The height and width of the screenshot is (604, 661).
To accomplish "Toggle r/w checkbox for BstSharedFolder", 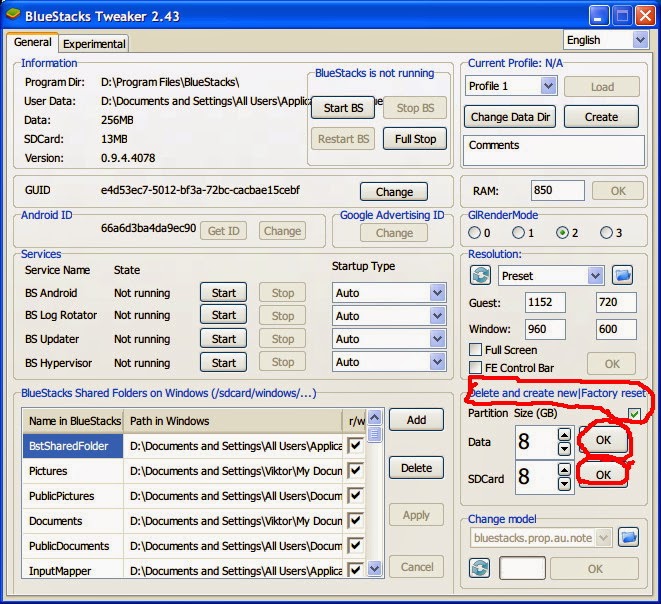I will tap(355, 446).
